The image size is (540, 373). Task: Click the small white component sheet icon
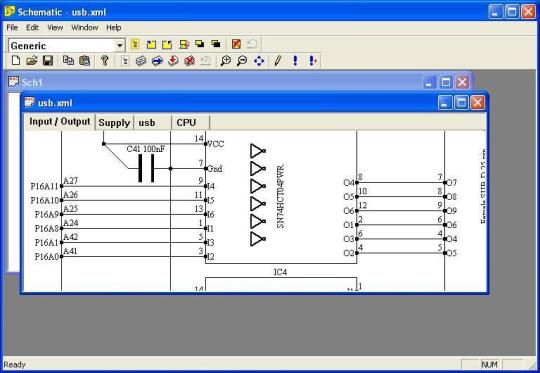(125, 61)
